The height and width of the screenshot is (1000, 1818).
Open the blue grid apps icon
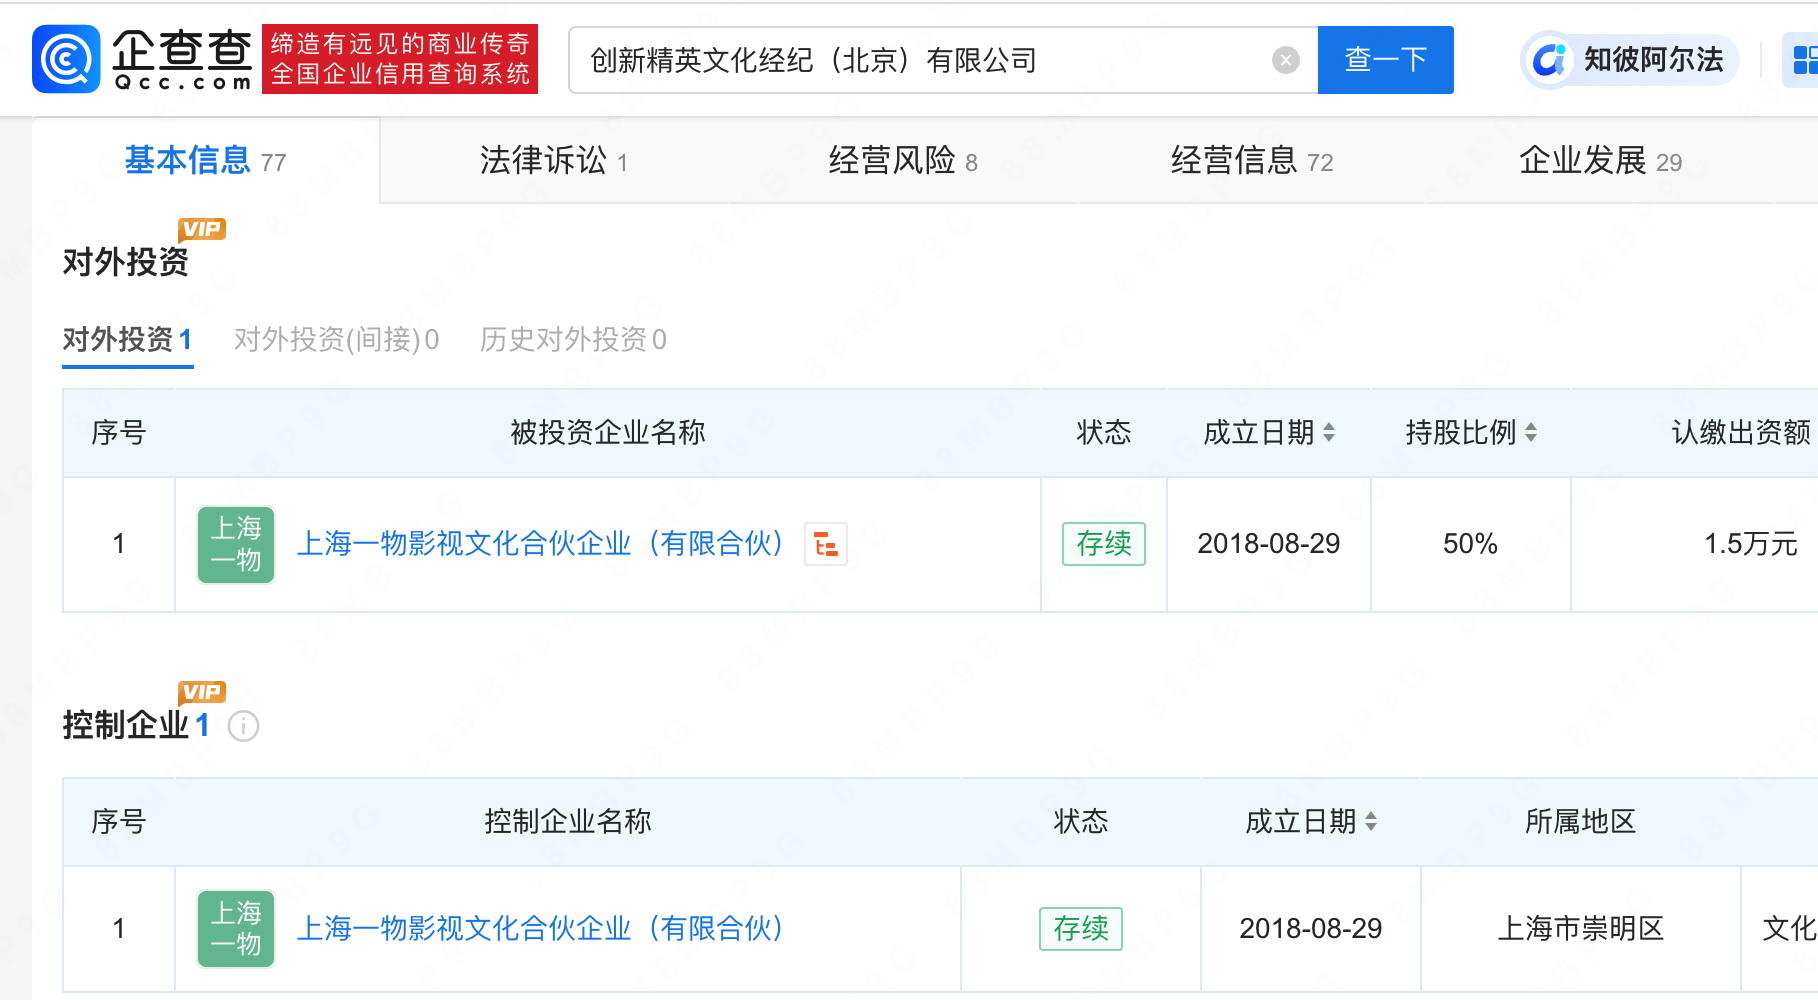pyautogui.click(x=1802, y=60)
